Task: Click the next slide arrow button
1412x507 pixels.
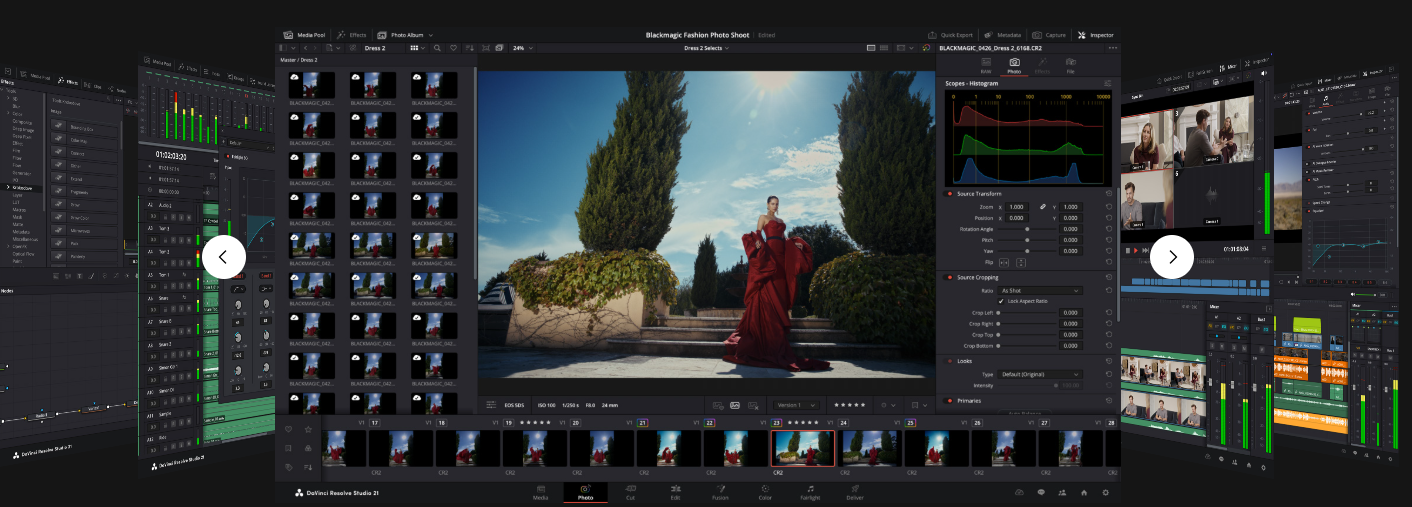Action: tap(1172, 257)
